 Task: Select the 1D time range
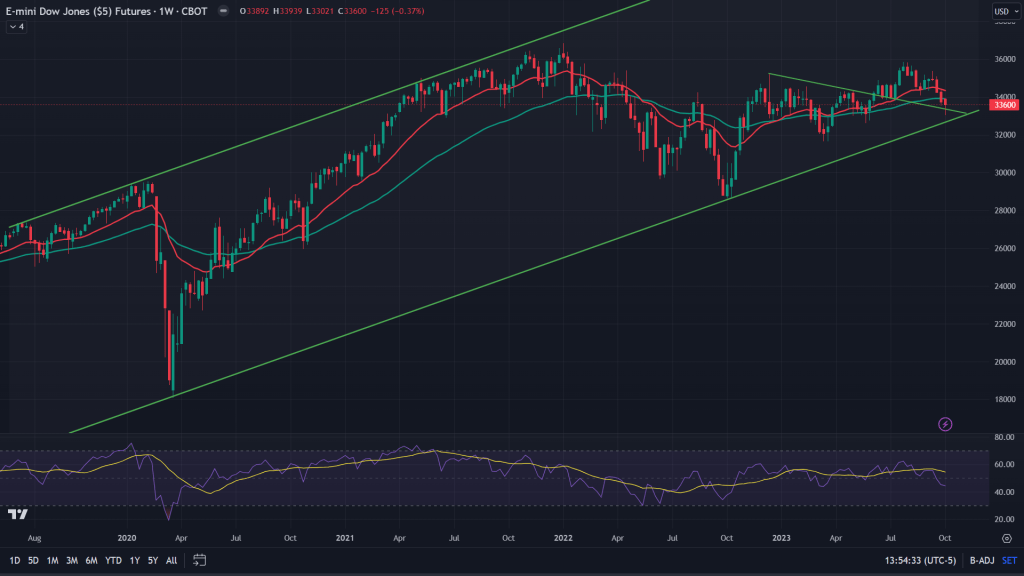click(15, 559)
